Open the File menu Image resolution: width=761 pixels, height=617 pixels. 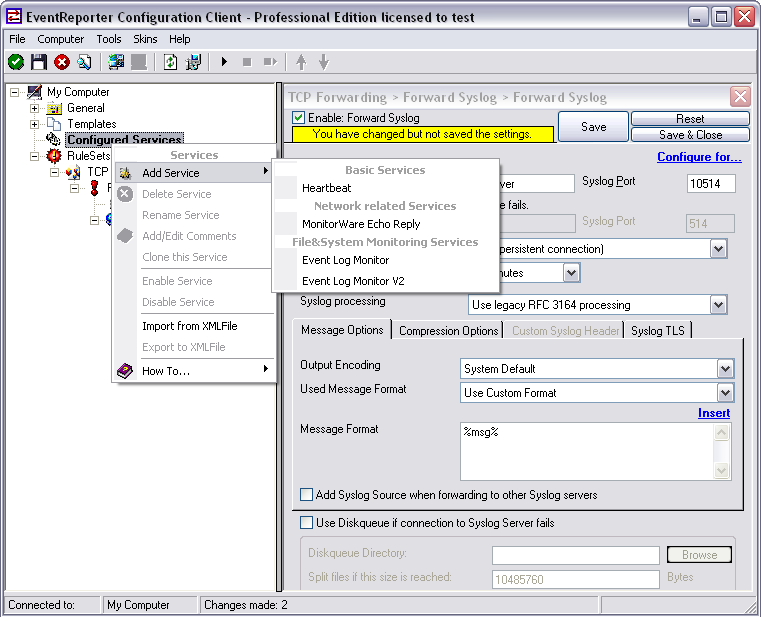coord(17,39)
